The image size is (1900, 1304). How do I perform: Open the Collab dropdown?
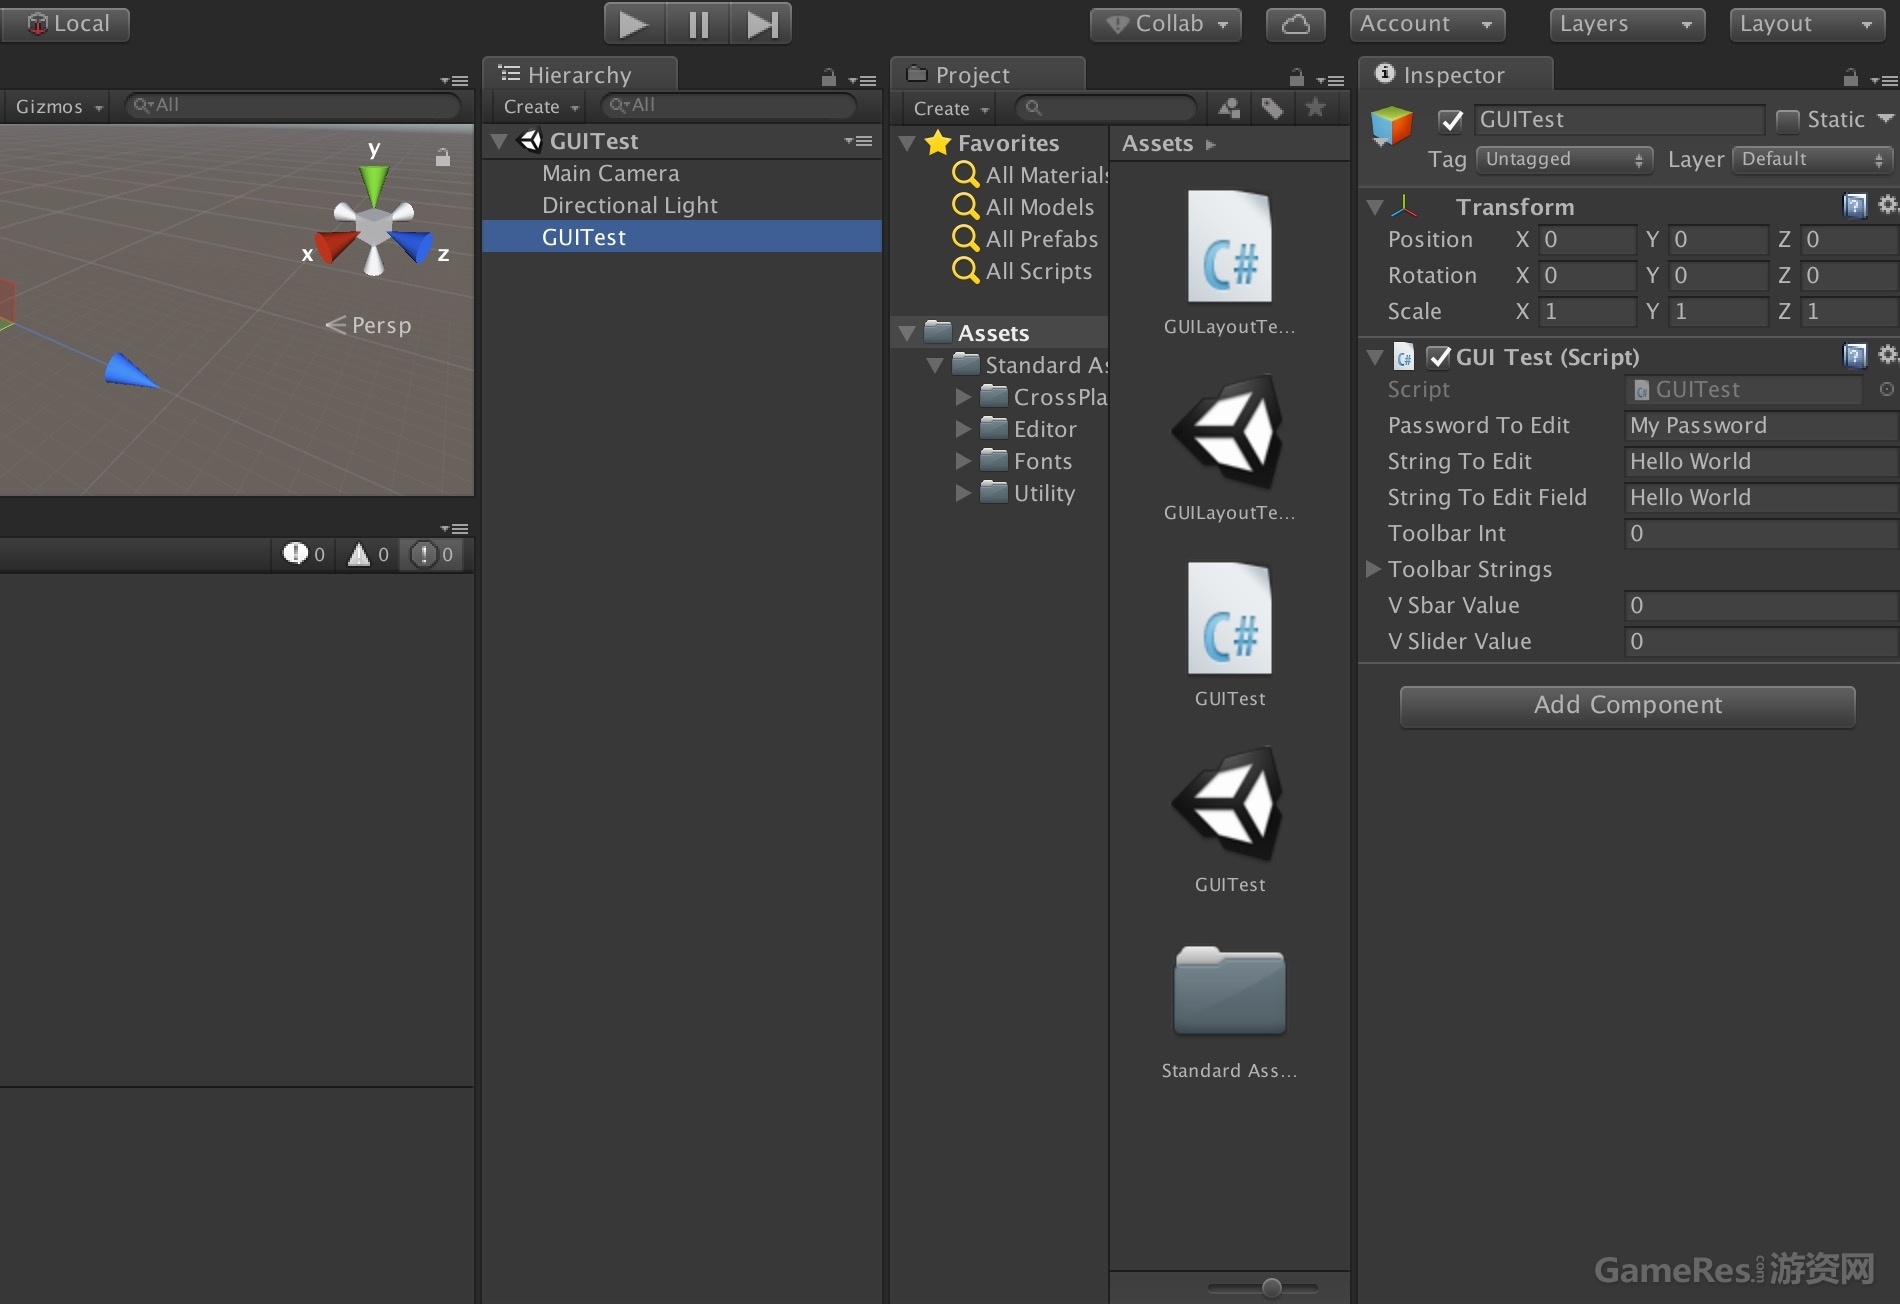[1166, 24]
